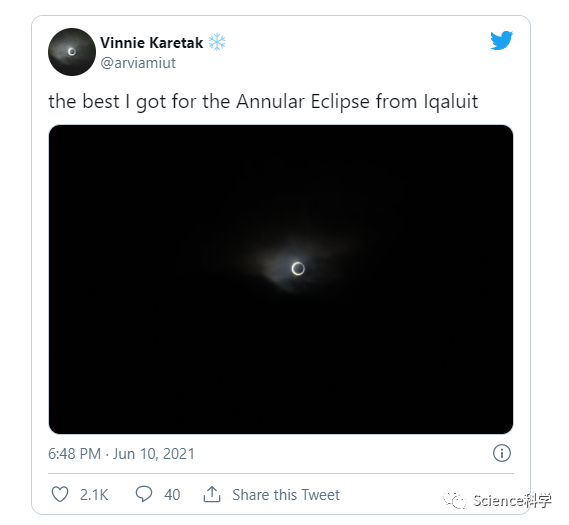Click the share upload arrow icon
569x525 pixels.
click(212, 494)
